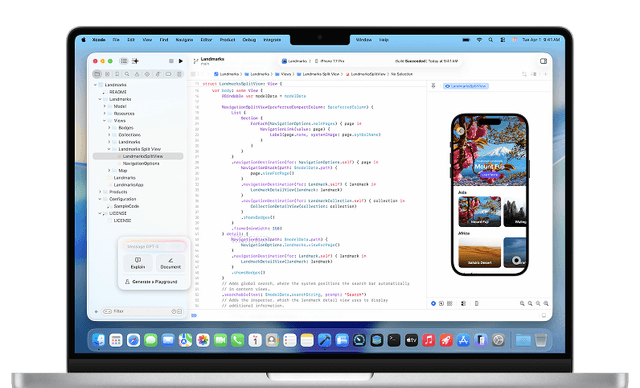640x388 pixels.
Task: Select the Project navigator folder icon
Action: [x=97, y=74]
